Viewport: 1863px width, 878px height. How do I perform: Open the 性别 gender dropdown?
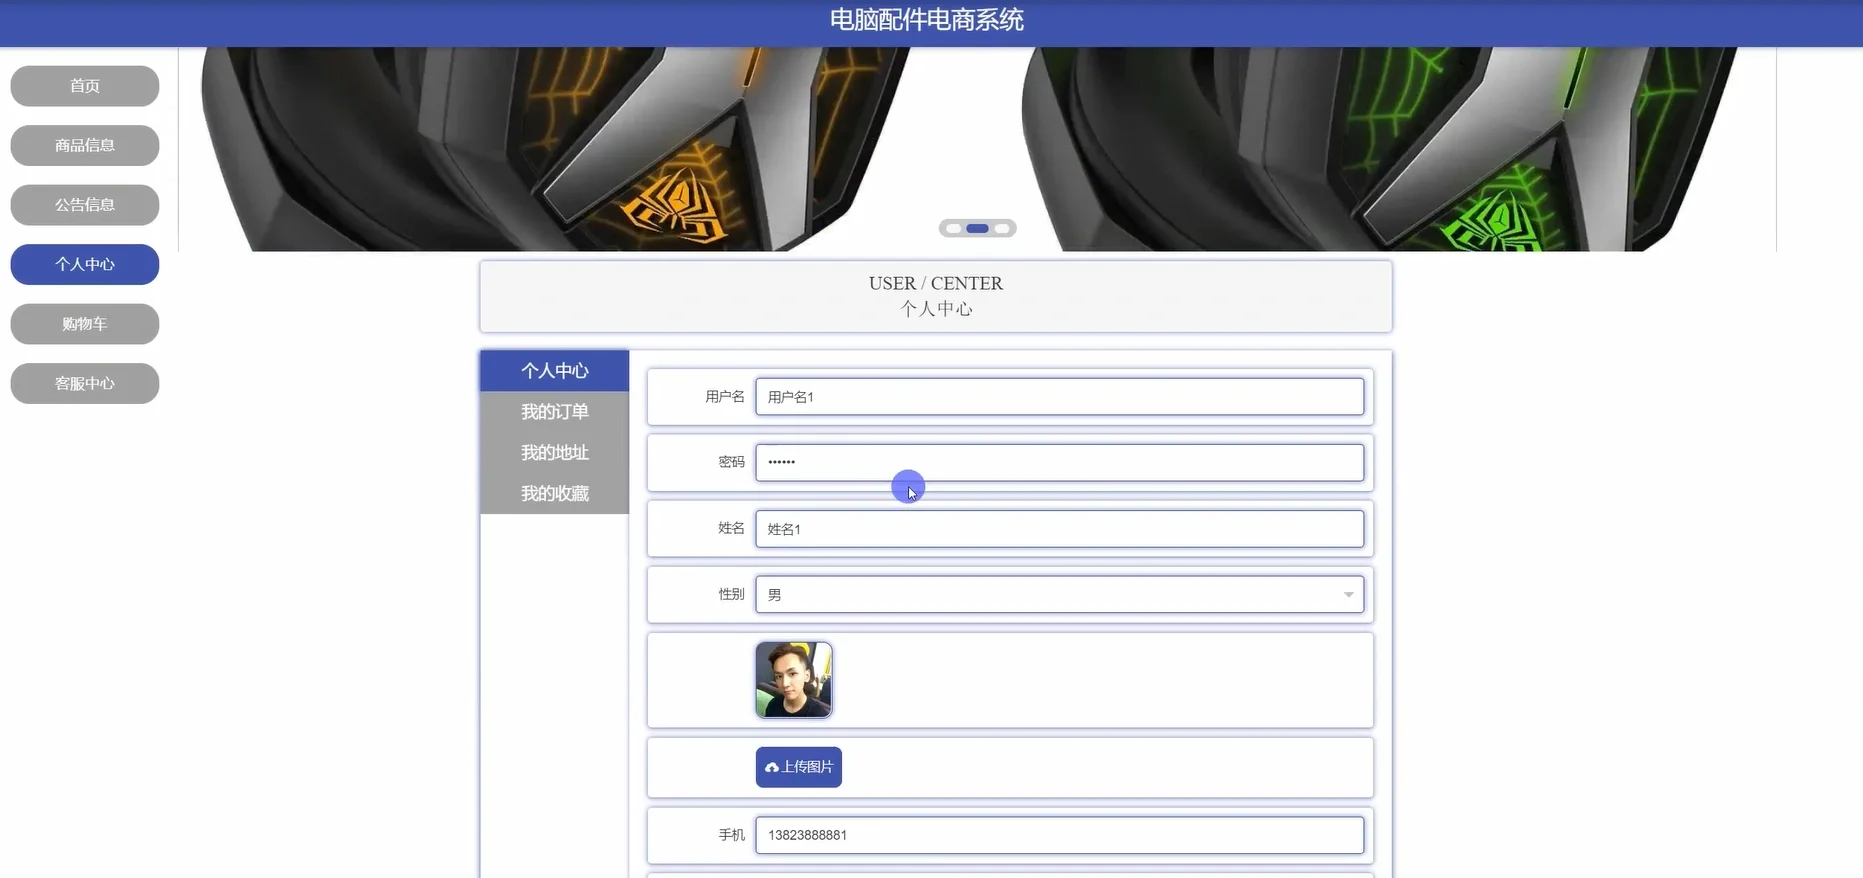coord(1060,595)
